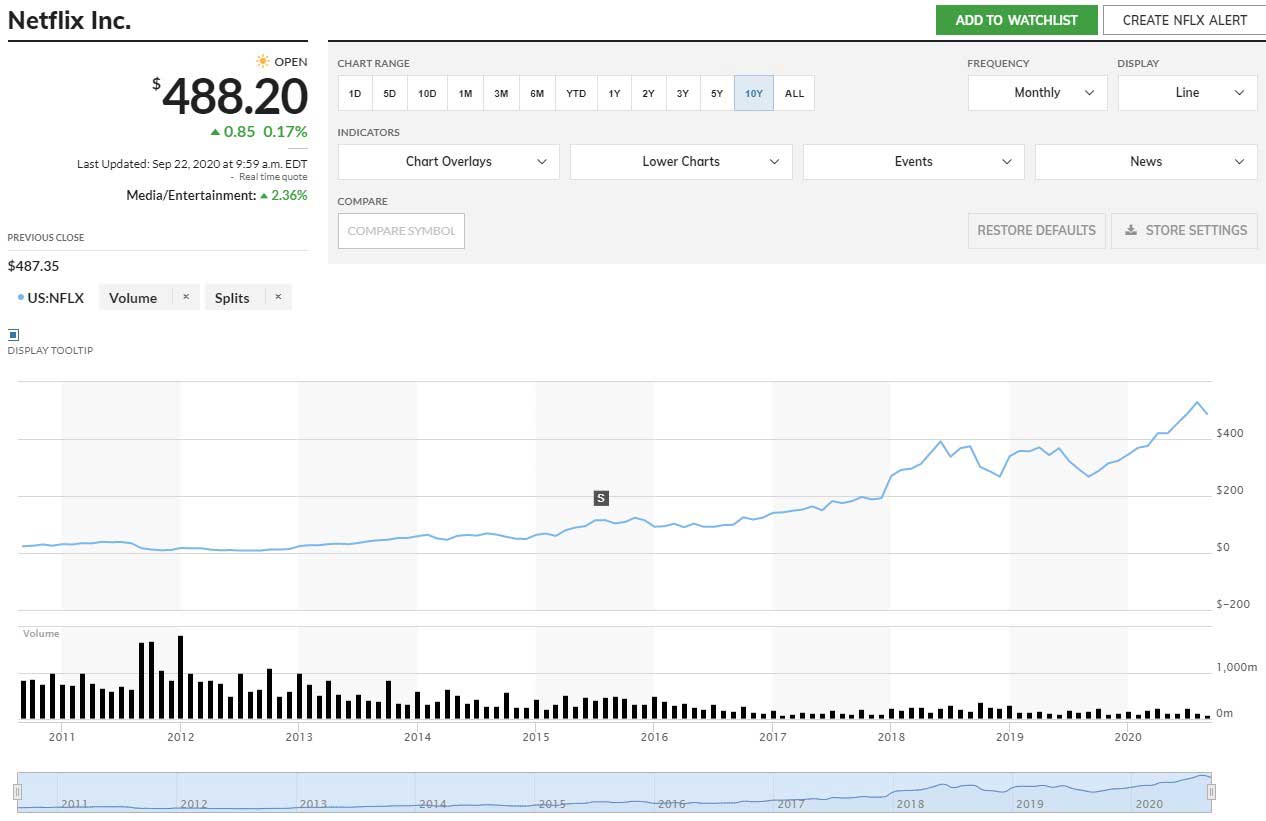The width and height of the screenshot is (1266, 821).
Task: Click the active 10Y range button
Action: 754,93
